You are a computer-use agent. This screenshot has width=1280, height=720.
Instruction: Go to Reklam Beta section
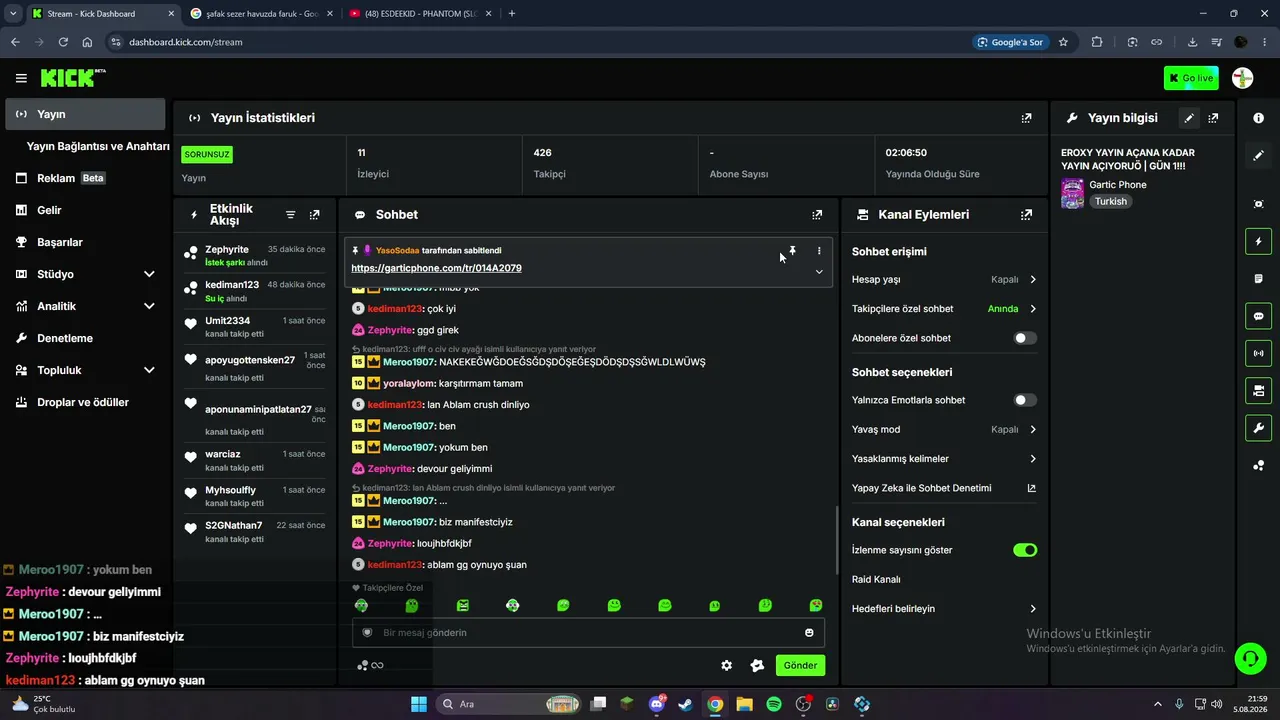(85, 178)
